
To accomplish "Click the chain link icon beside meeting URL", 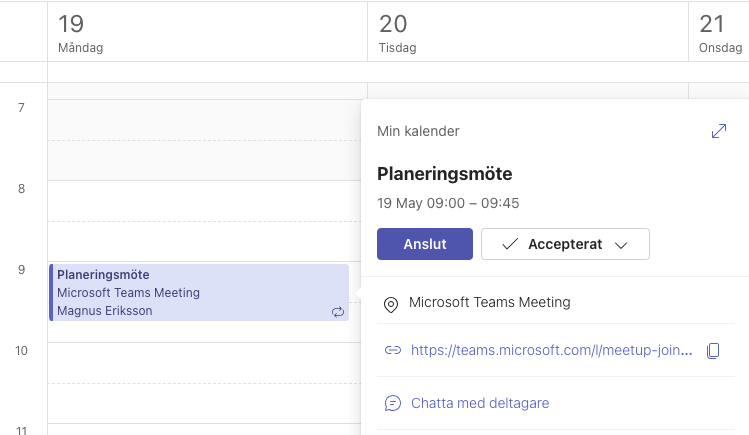I will point(393,350).
